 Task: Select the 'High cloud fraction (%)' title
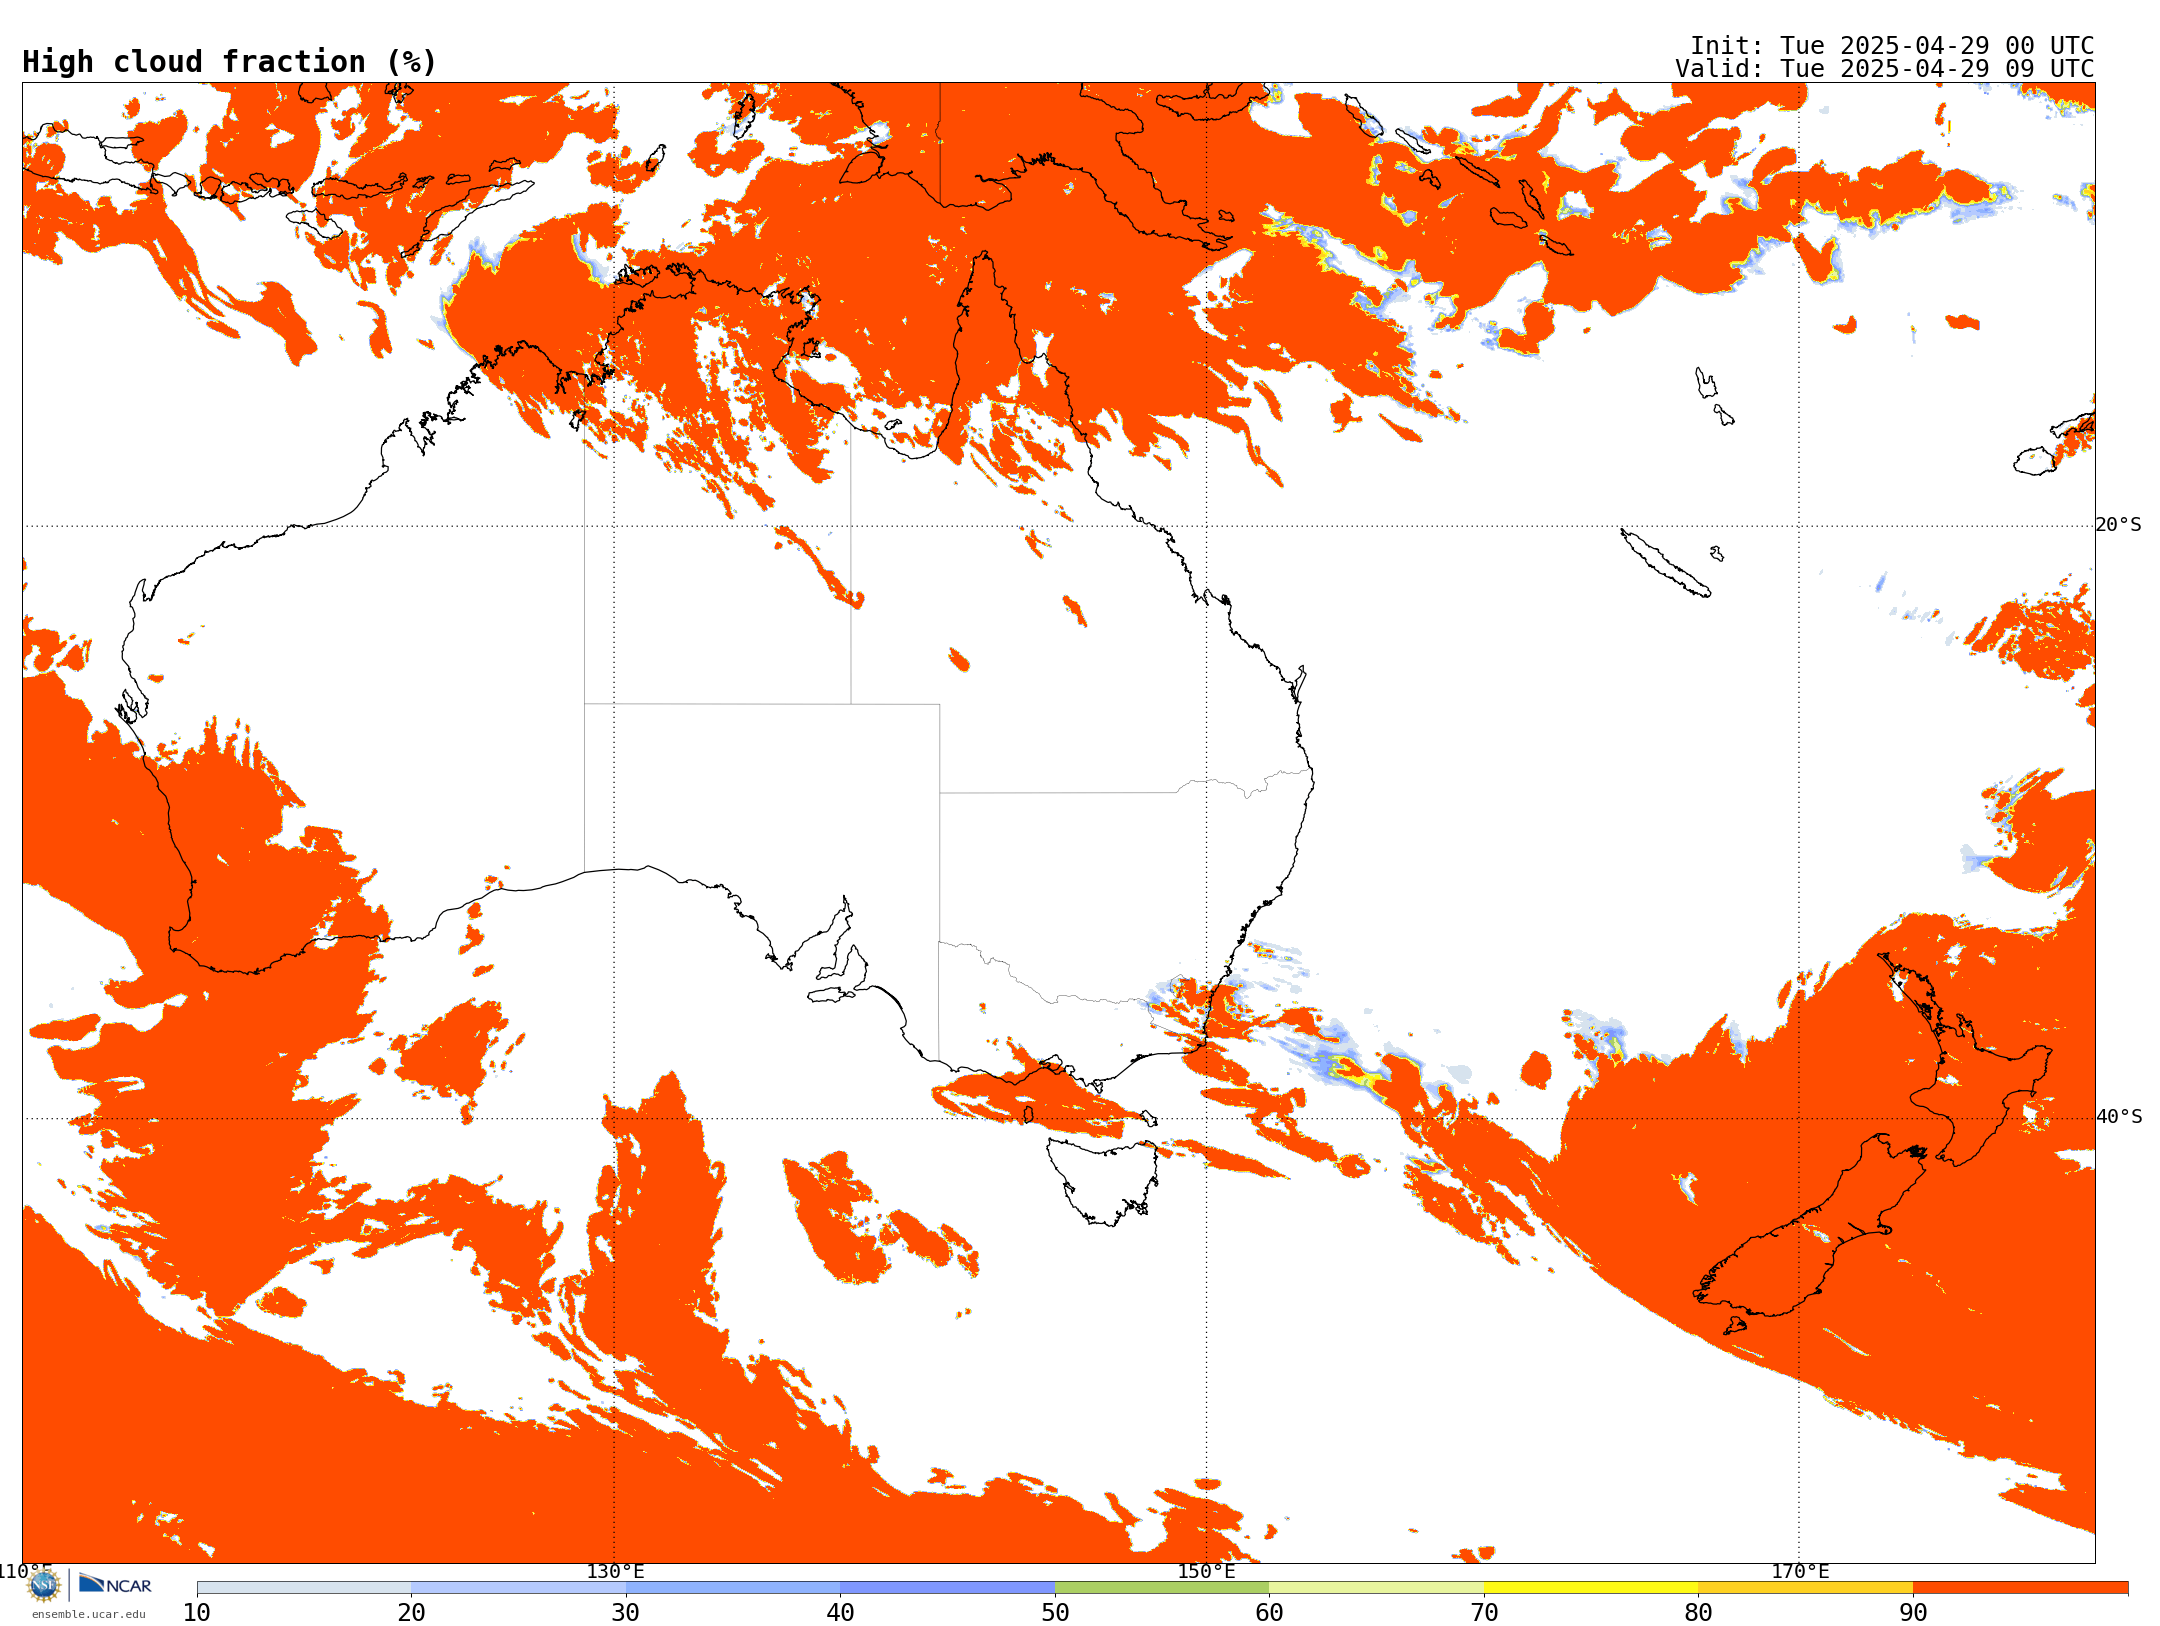coord(229,62)
